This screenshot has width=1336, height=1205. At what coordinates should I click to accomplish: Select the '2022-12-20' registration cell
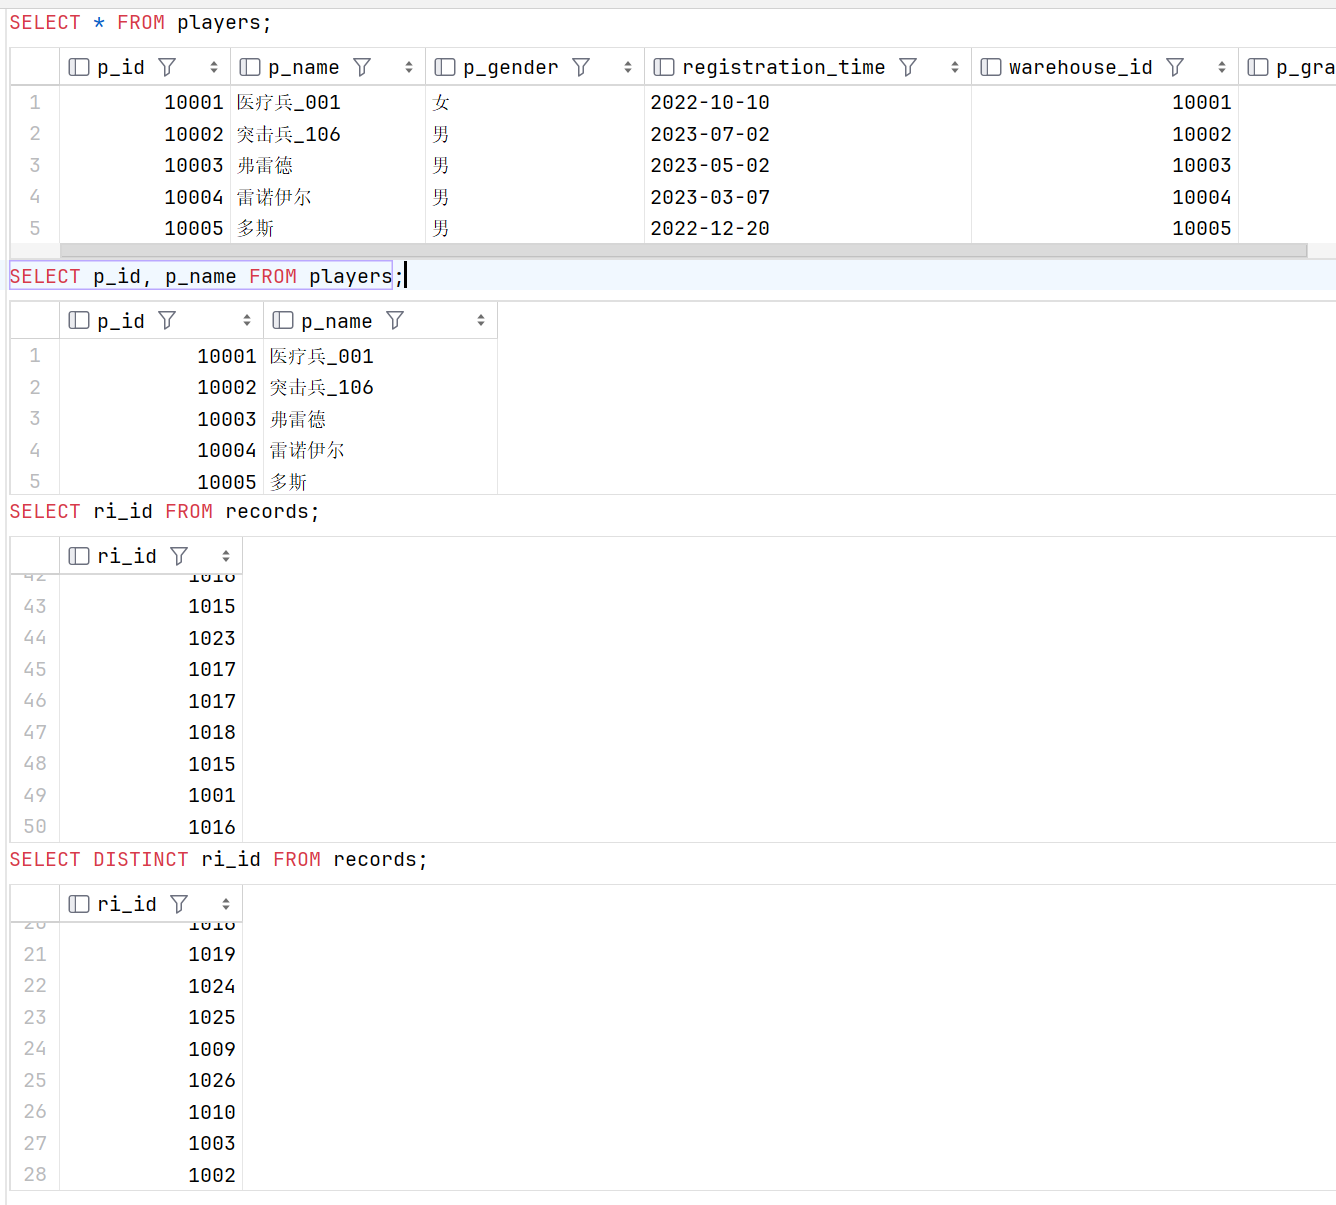(710, 228)
